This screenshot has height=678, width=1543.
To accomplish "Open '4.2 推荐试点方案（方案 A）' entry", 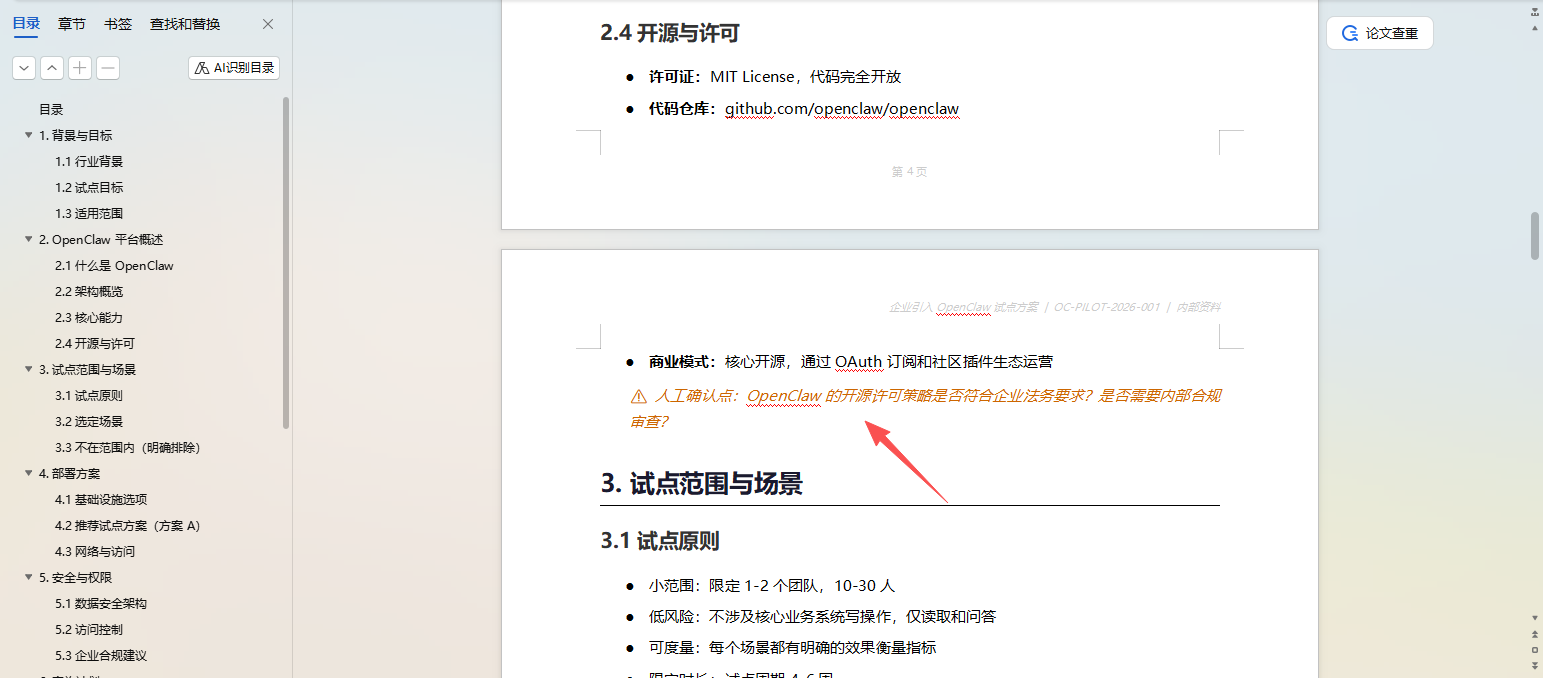I will pyautogui.click(x=128, y=526).
